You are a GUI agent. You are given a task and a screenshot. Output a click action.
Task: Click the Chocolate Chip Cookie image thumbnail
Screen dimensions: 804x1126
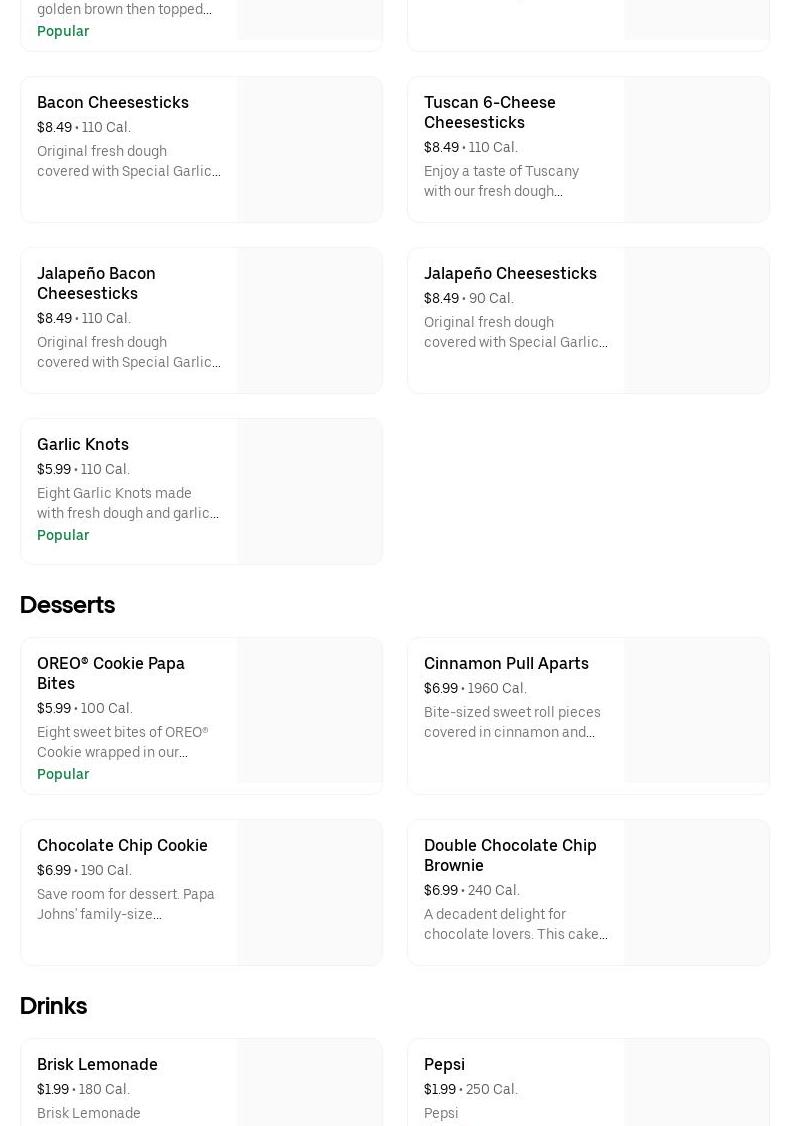coord(310,893)
